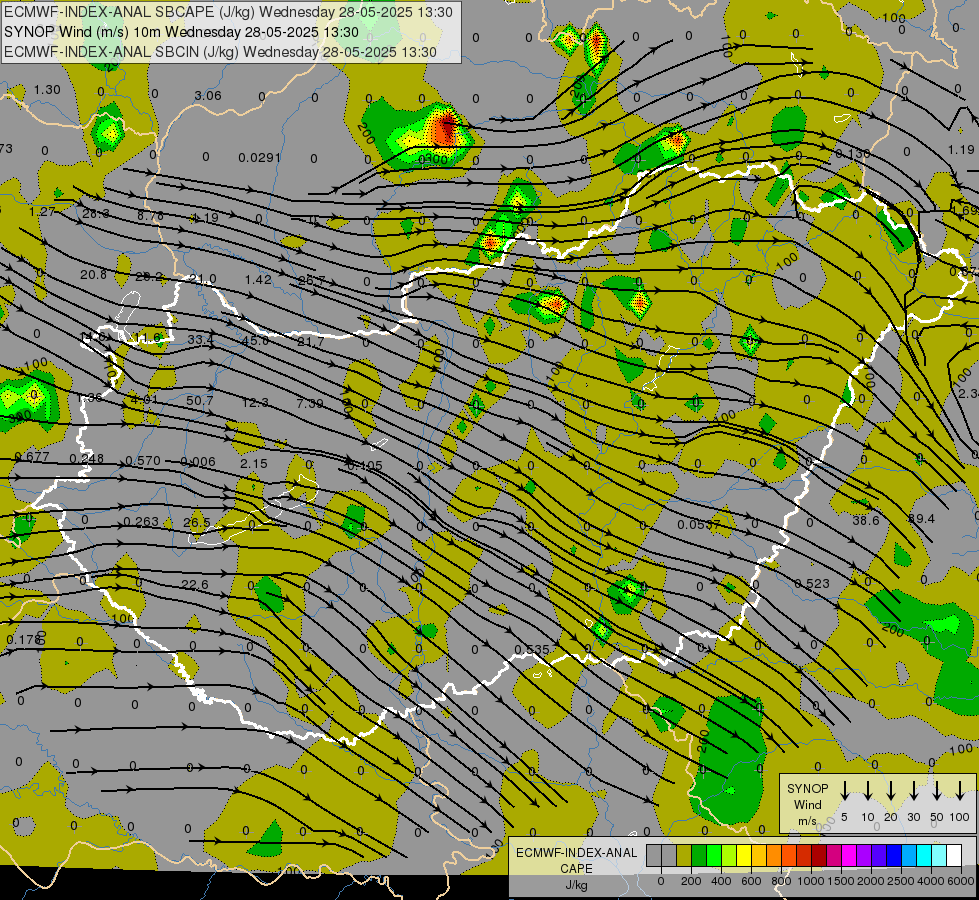The image size is (979, 900).
Task: Click the 2500 tick label in CAPE legend
Action: pos(901,881)
